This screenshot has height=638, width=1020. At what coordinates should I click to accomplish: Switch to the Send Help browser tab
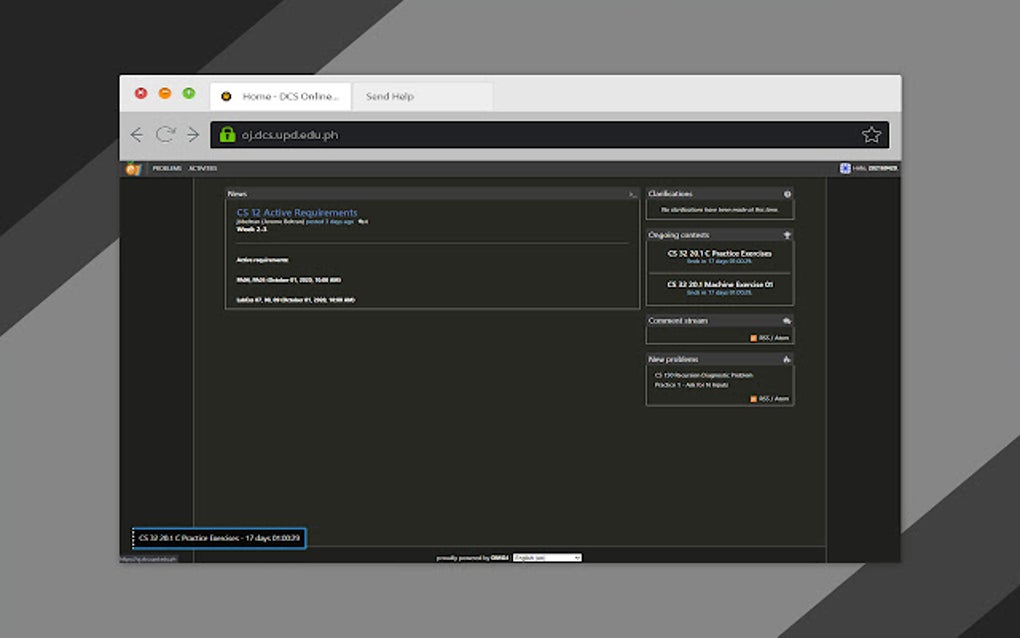[390, 96]
